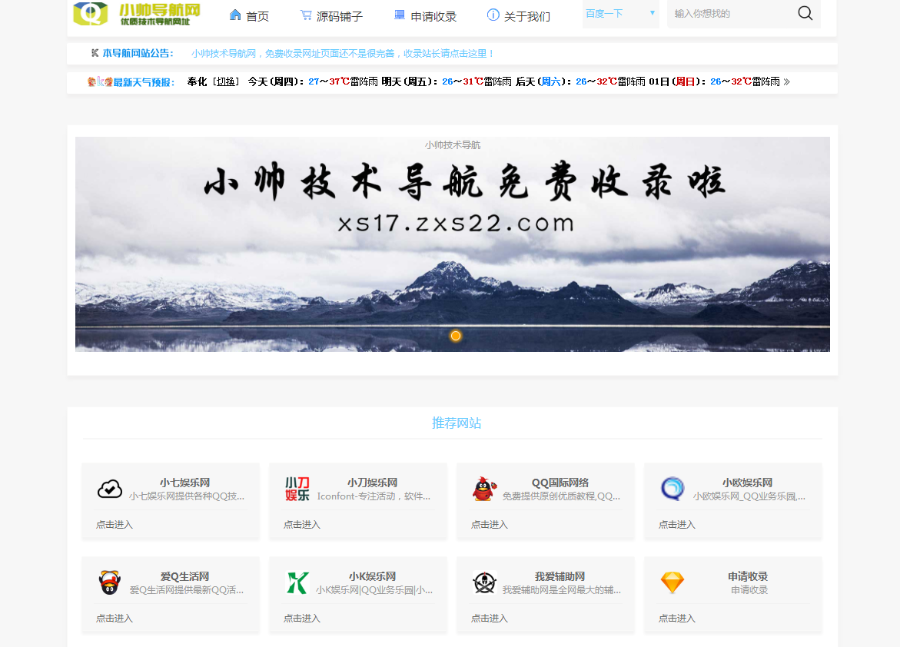Viewport: 900px width, 647px height.
Task: Click the QQ国际网络 title text
Action: point(560,482)
